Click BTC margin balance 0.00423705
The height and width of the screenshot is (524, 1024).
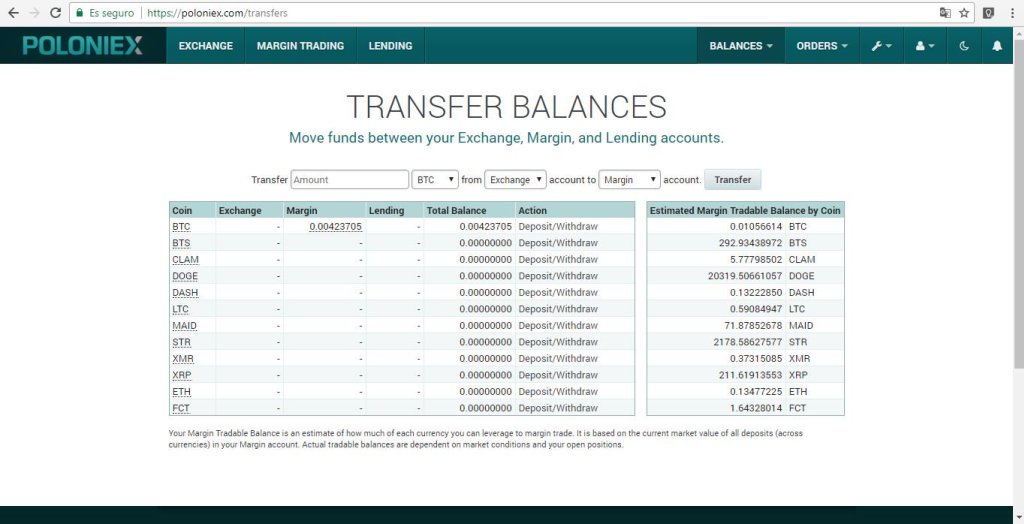[x=336, y=227]
